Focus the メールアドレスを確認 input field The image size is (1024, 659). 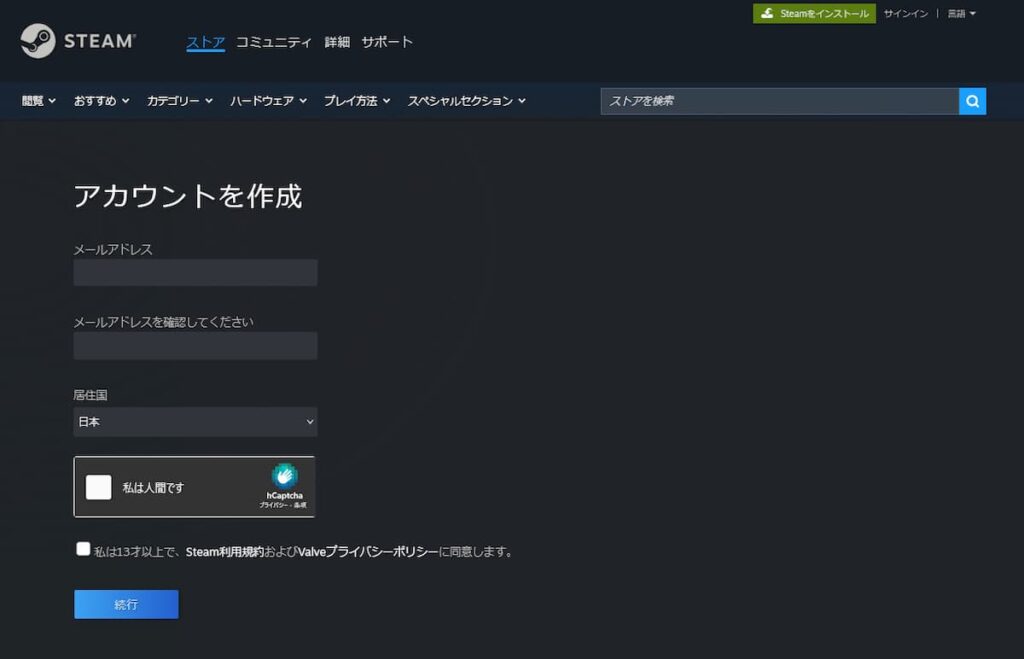pos(195,346)
